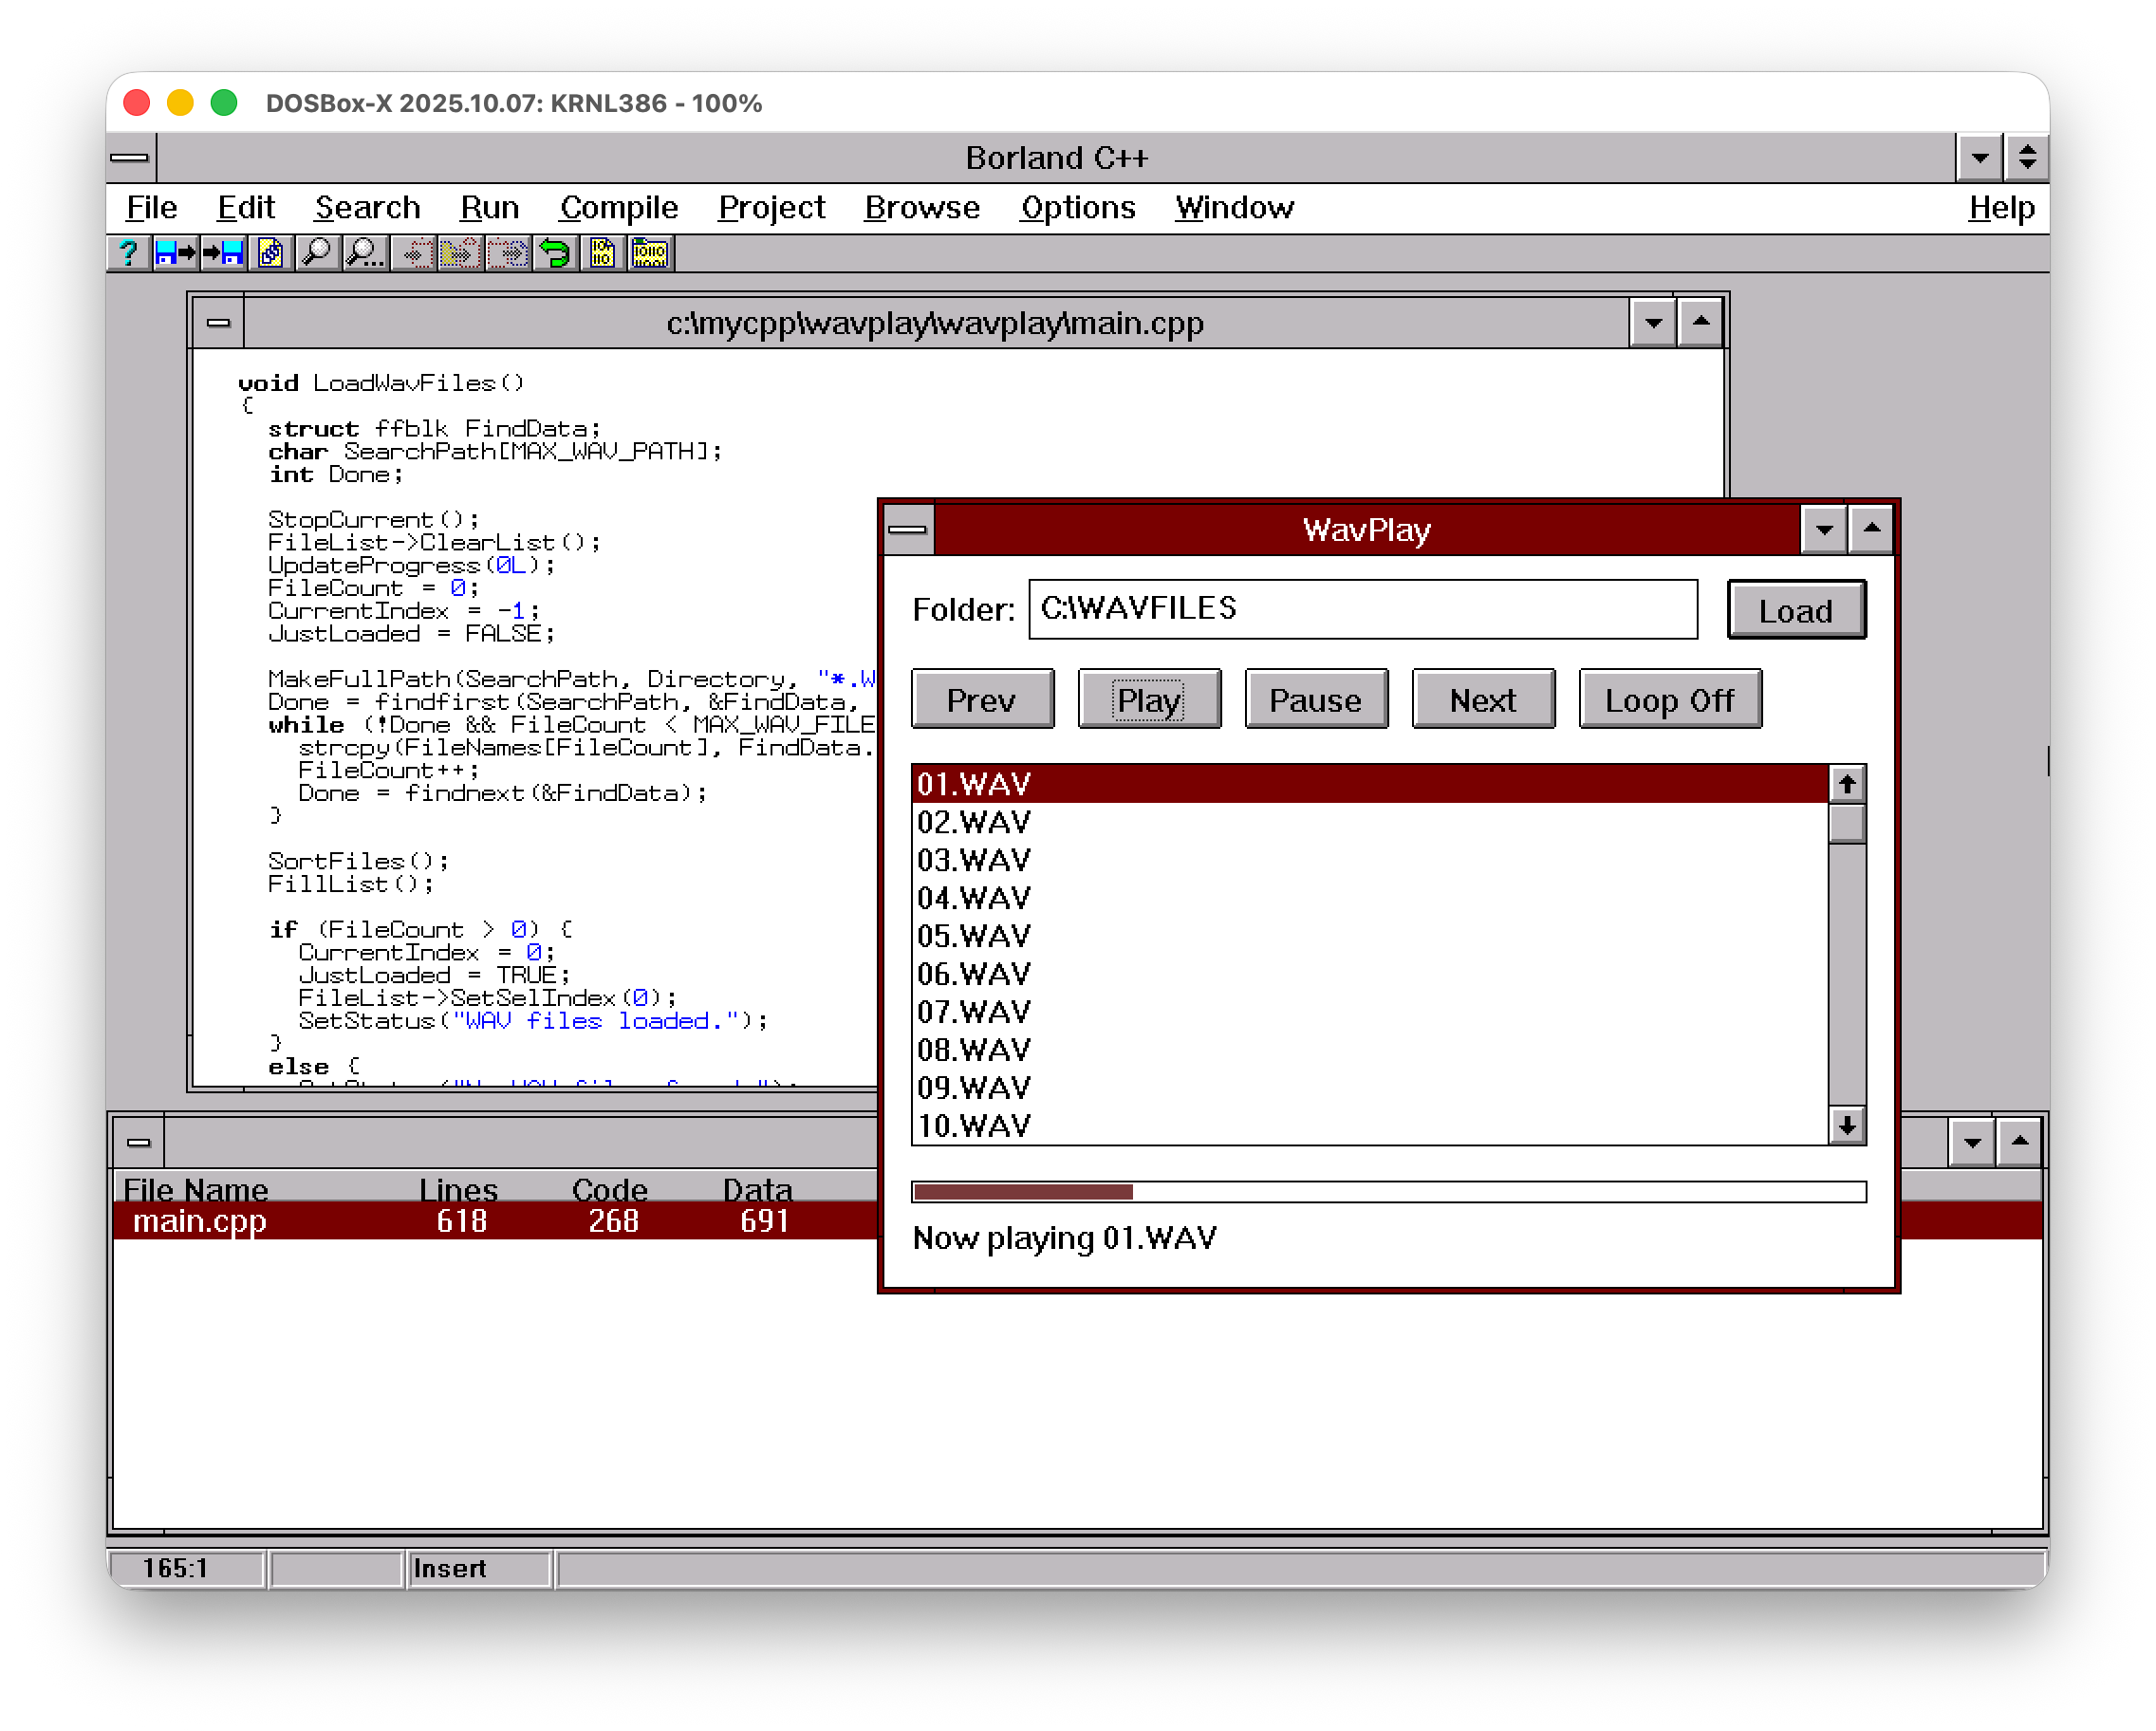This screenshot has height=1731, width=2156.
Task: Select 04.WAV in the file list
Action: 1371,899
